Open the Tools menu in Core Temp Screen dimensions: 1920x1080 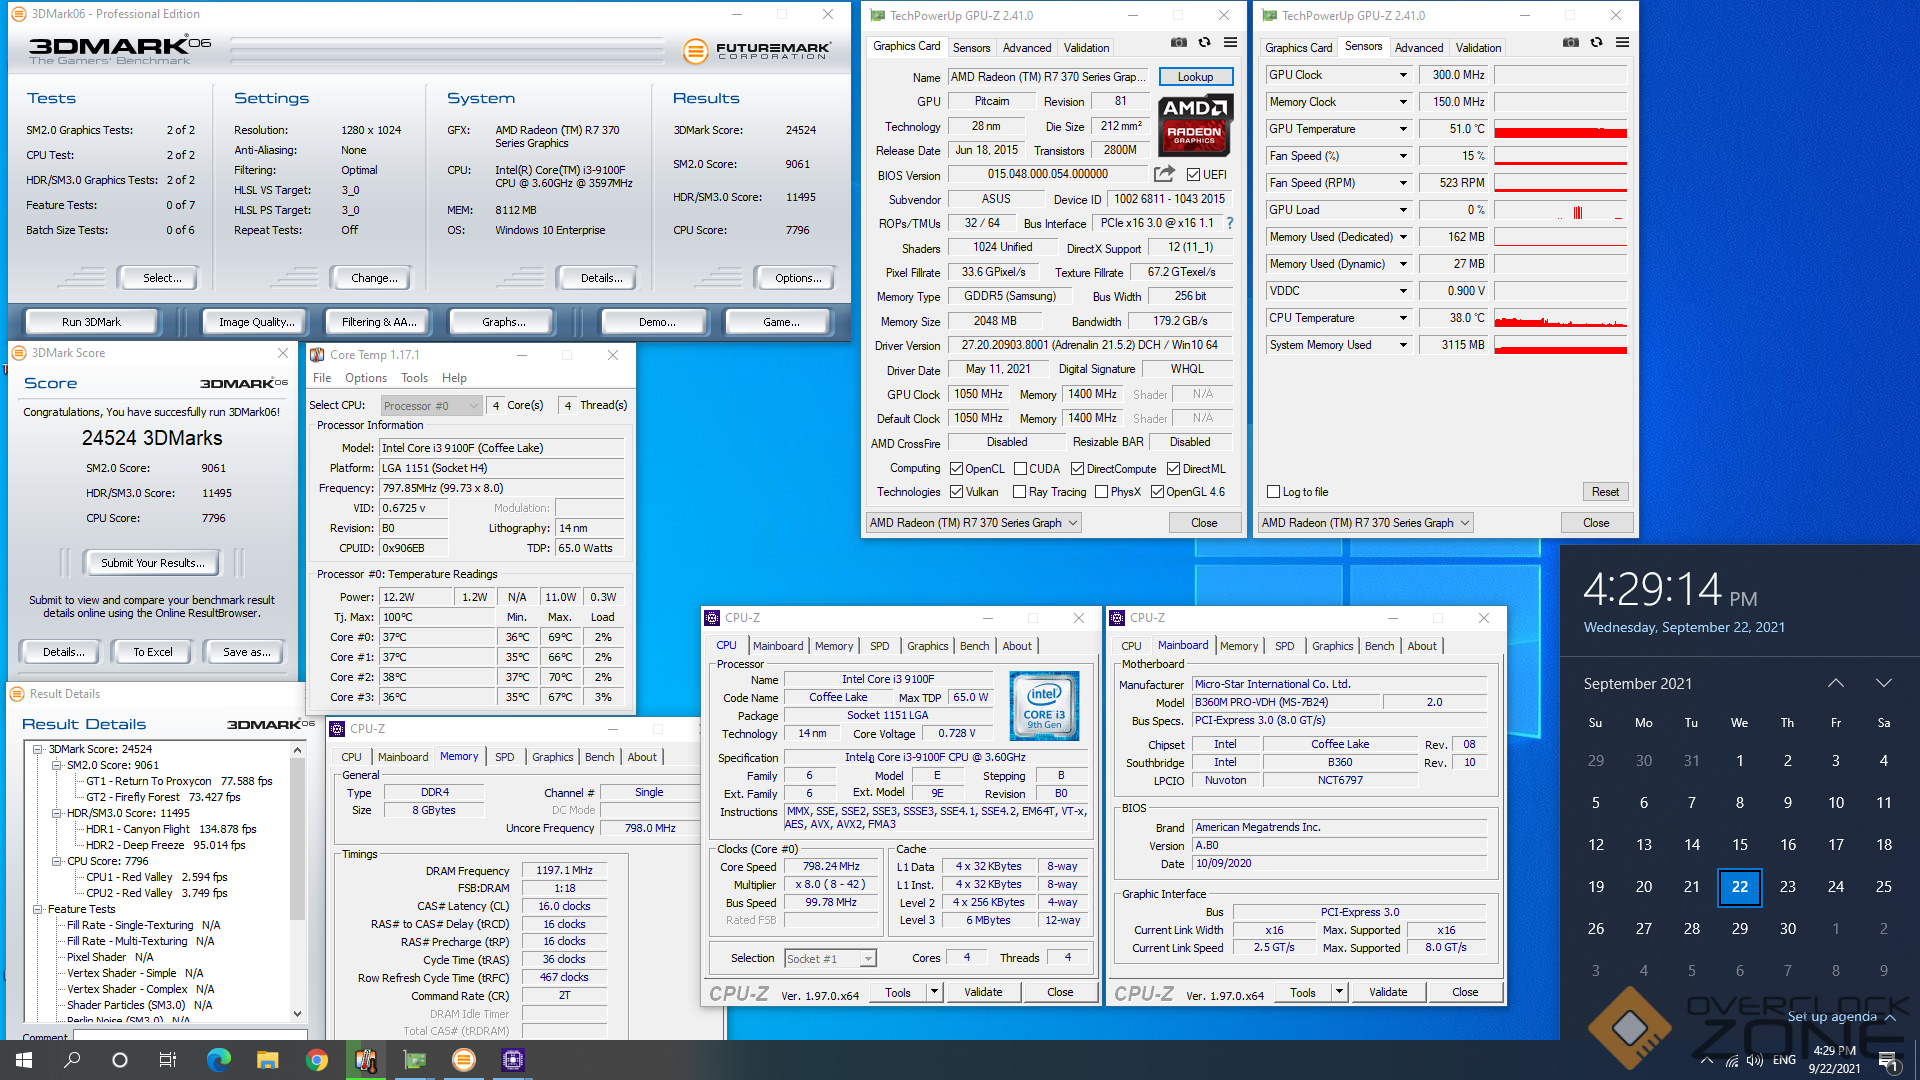(414, 378)
